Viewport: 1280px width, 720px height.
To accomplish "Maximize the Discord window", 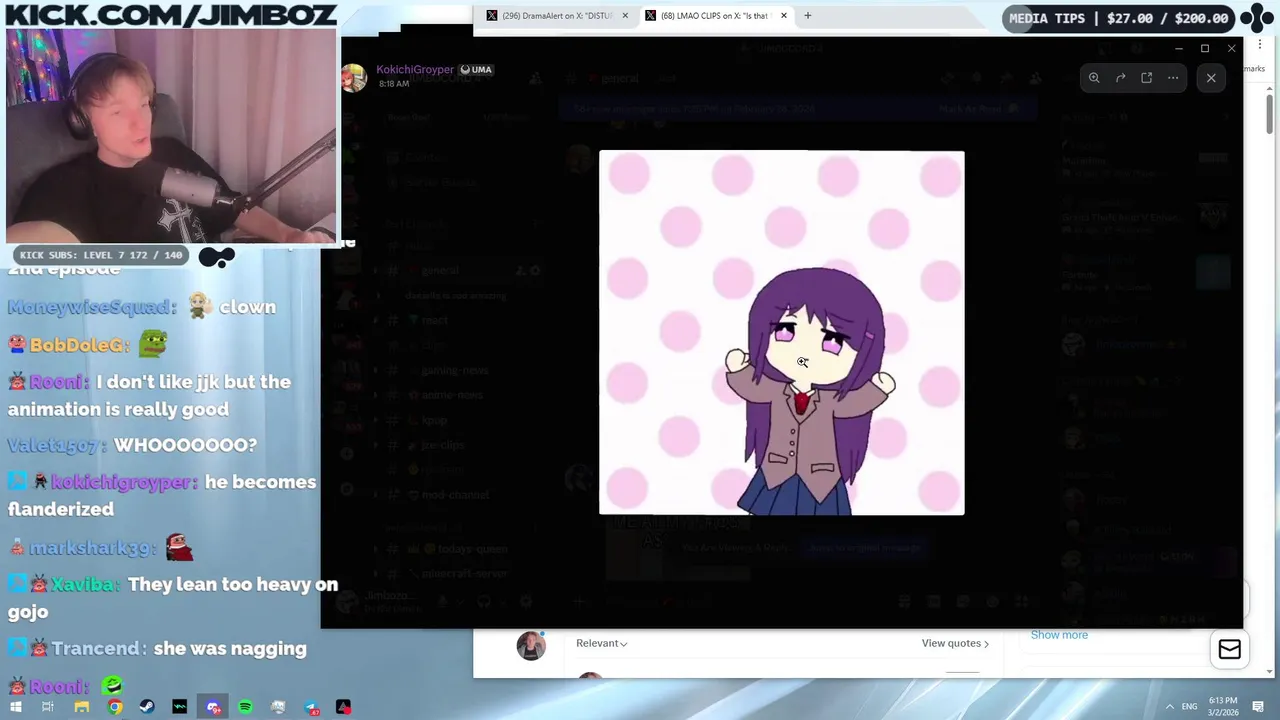I will 1205,48.
